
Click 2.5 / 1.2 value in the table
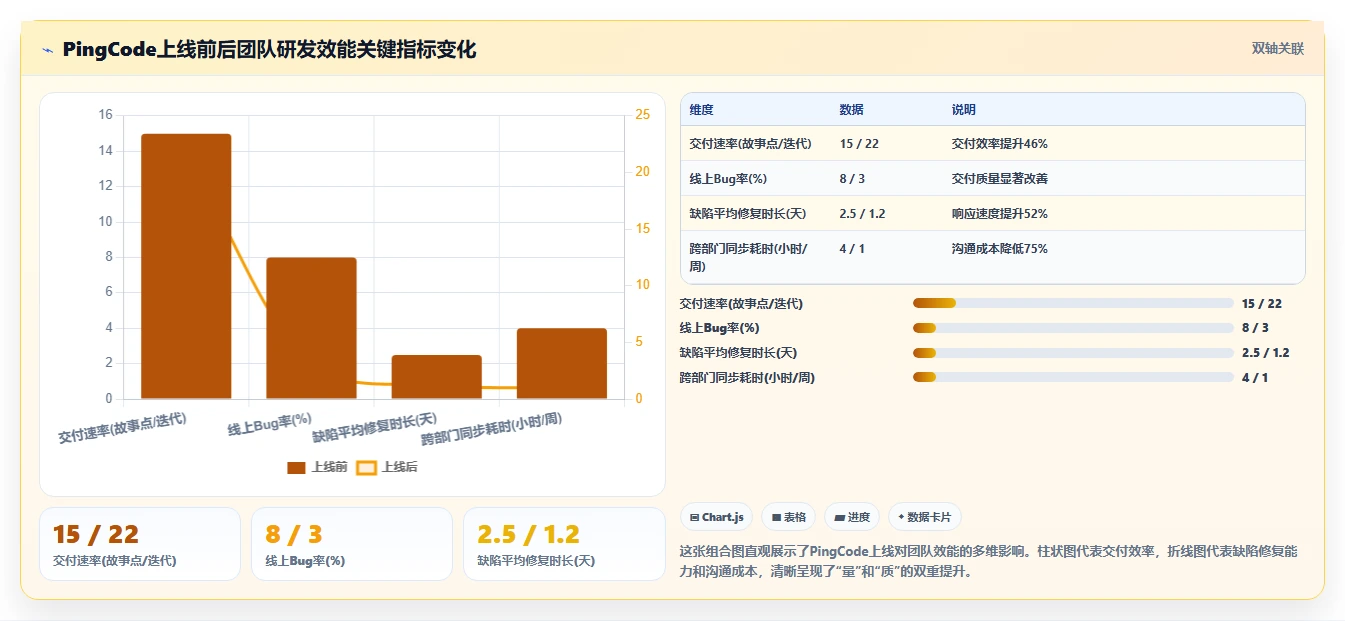coord(862,213)
